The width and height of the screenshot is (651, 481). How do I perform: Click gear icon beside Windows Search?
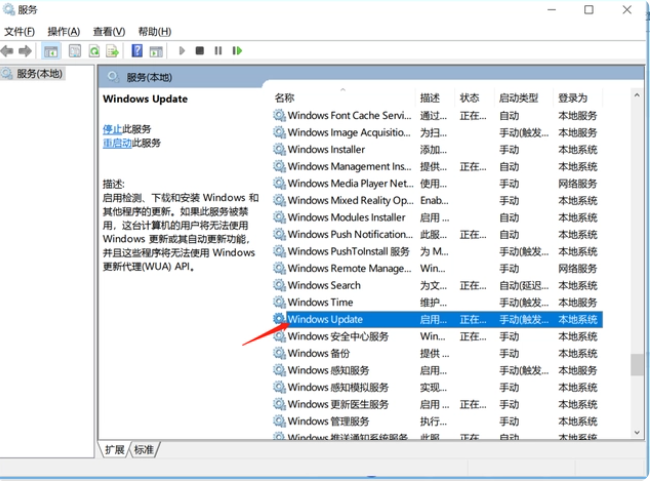tap(279, 285)
